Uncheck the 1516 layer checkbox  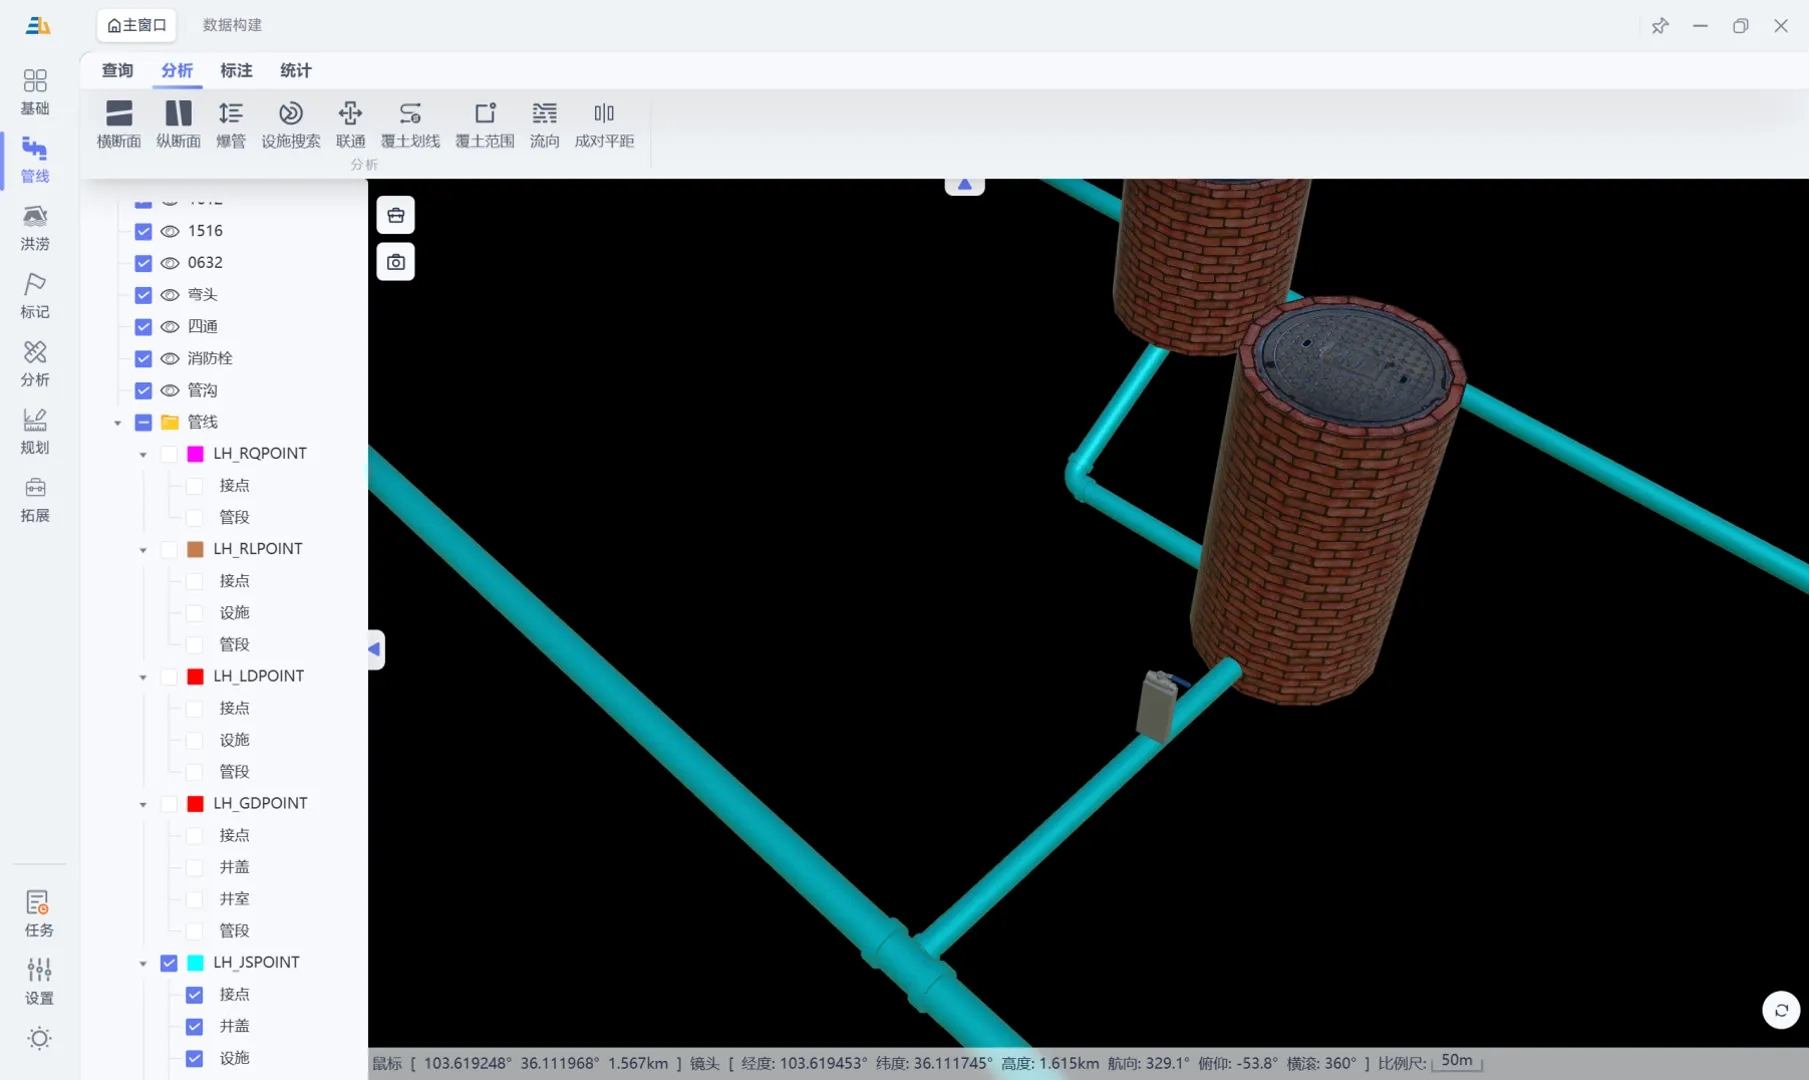(x=143, y=231)
